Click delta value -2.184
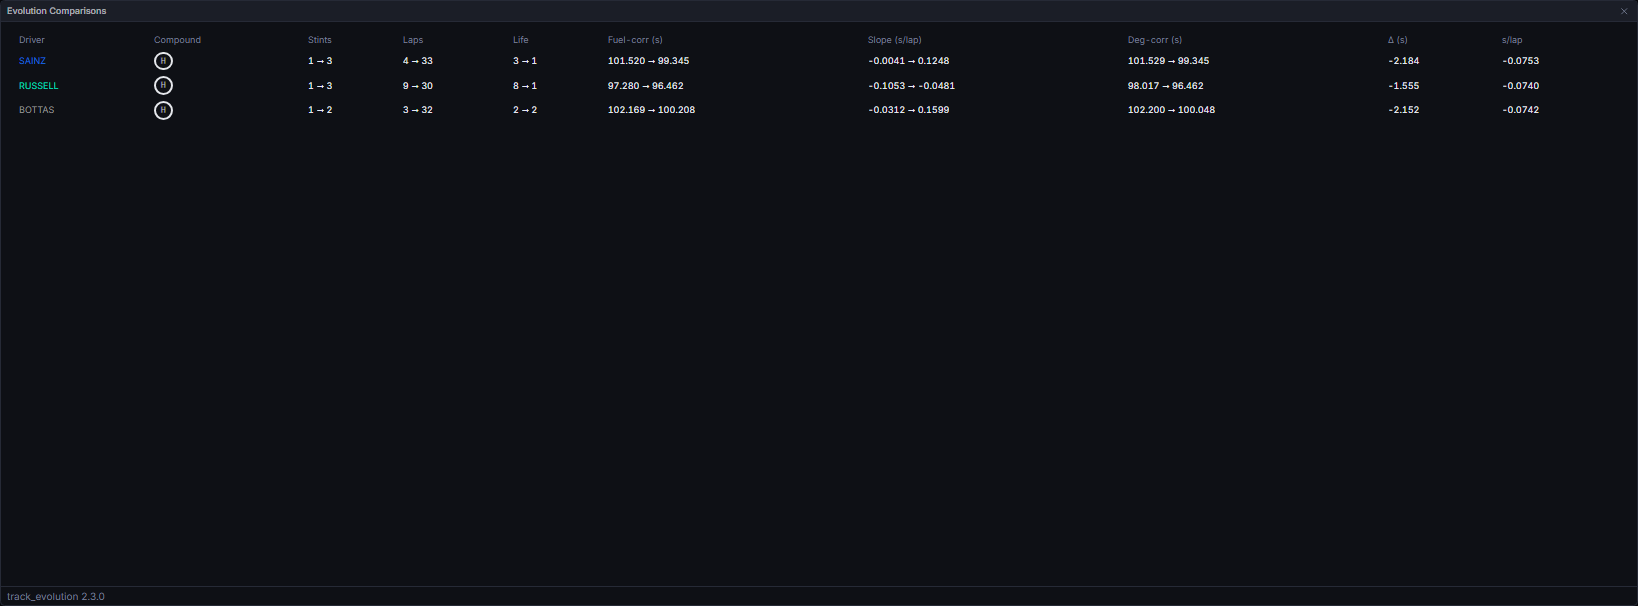This screenshot has height=606, width=1638. (x=1404, y=61)
